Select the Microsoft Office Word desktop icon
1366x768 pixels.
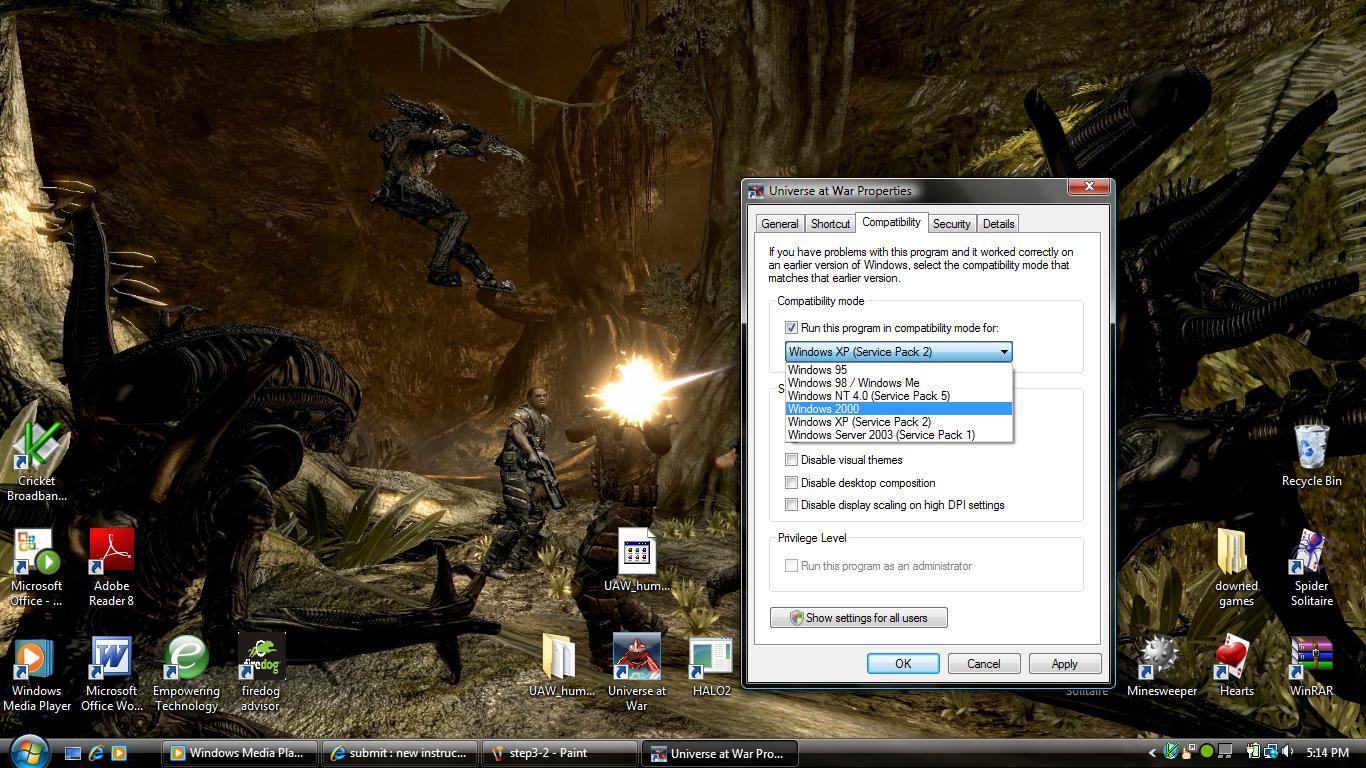pyautogui.click(x=111, y=672)
